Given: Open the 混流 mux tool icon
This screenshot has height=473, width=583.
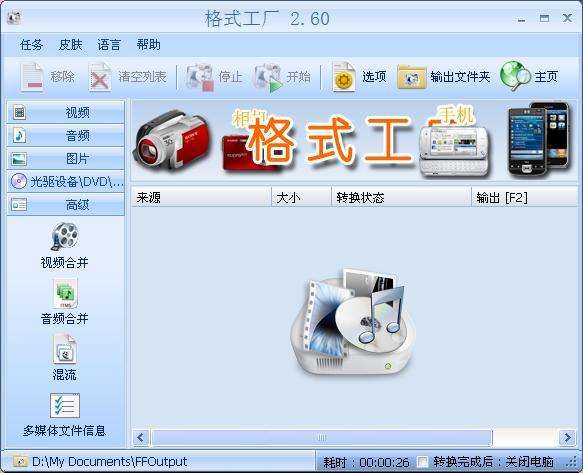Looking at the screenshot, I should 65,349.
